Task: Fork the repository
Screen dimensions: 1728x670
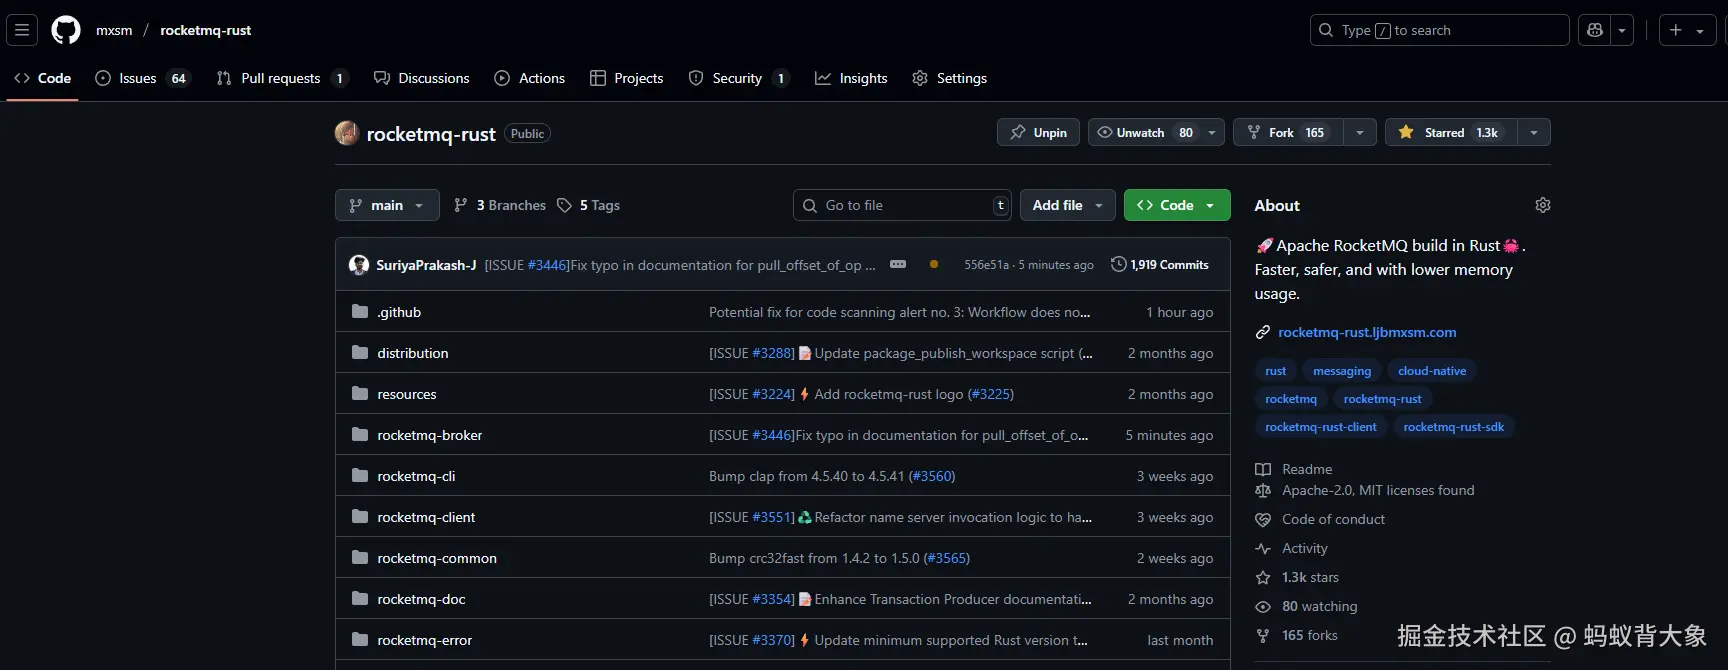Action: 1288,132
